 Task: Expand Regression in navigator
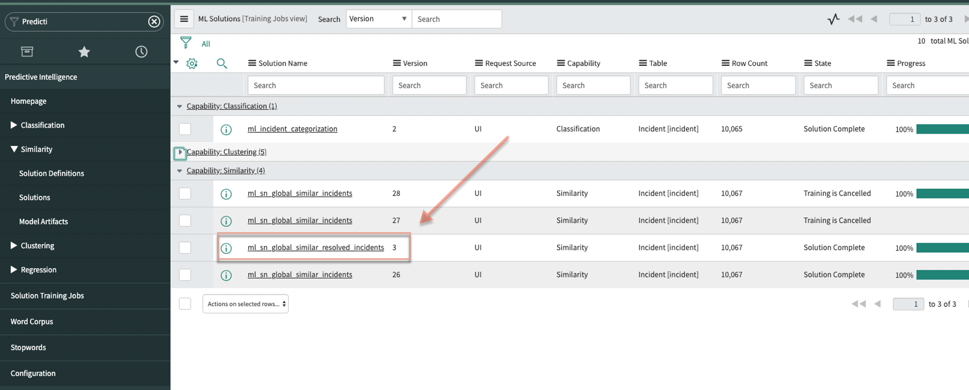14,269
